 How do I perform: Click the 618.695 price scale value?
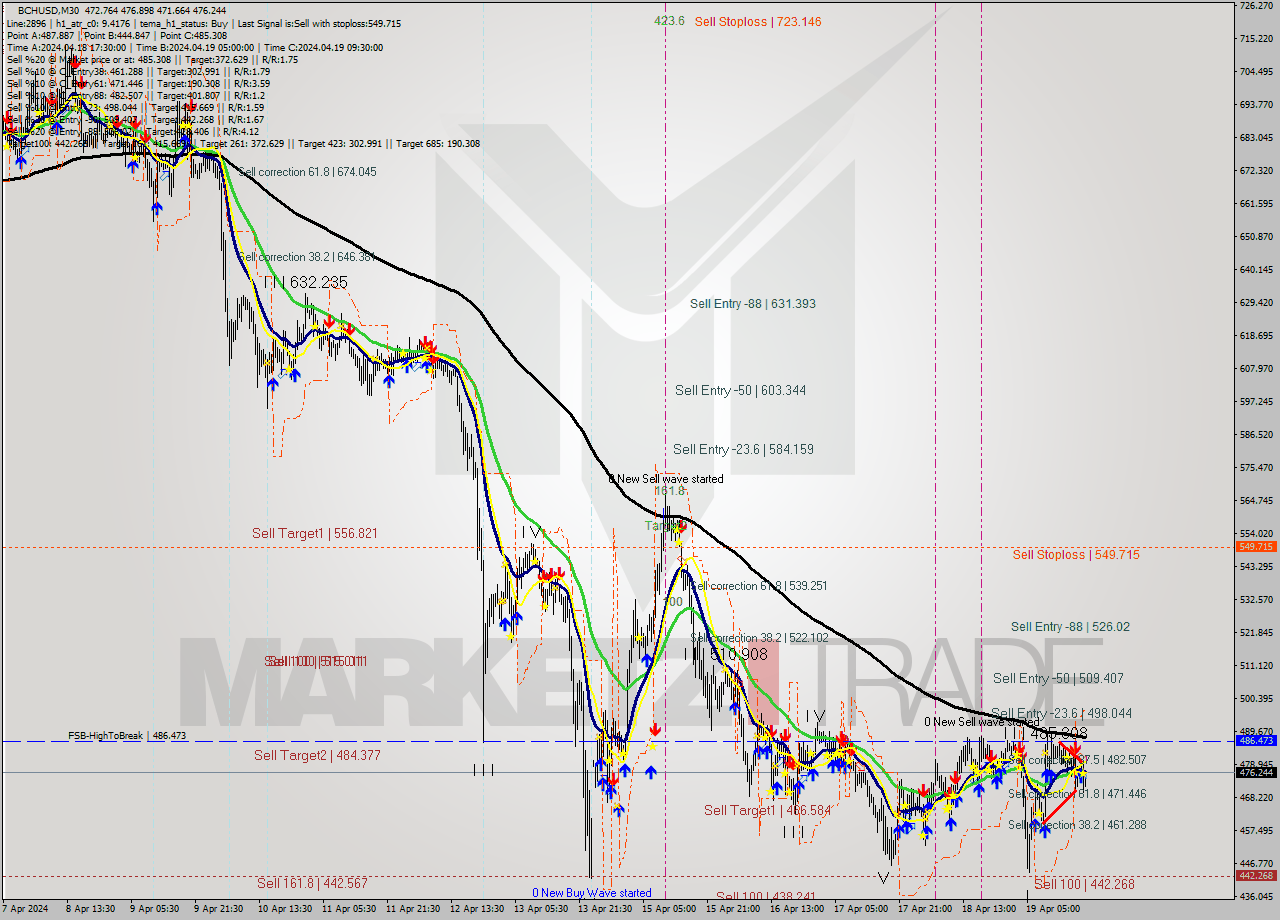coord(1255,336)
